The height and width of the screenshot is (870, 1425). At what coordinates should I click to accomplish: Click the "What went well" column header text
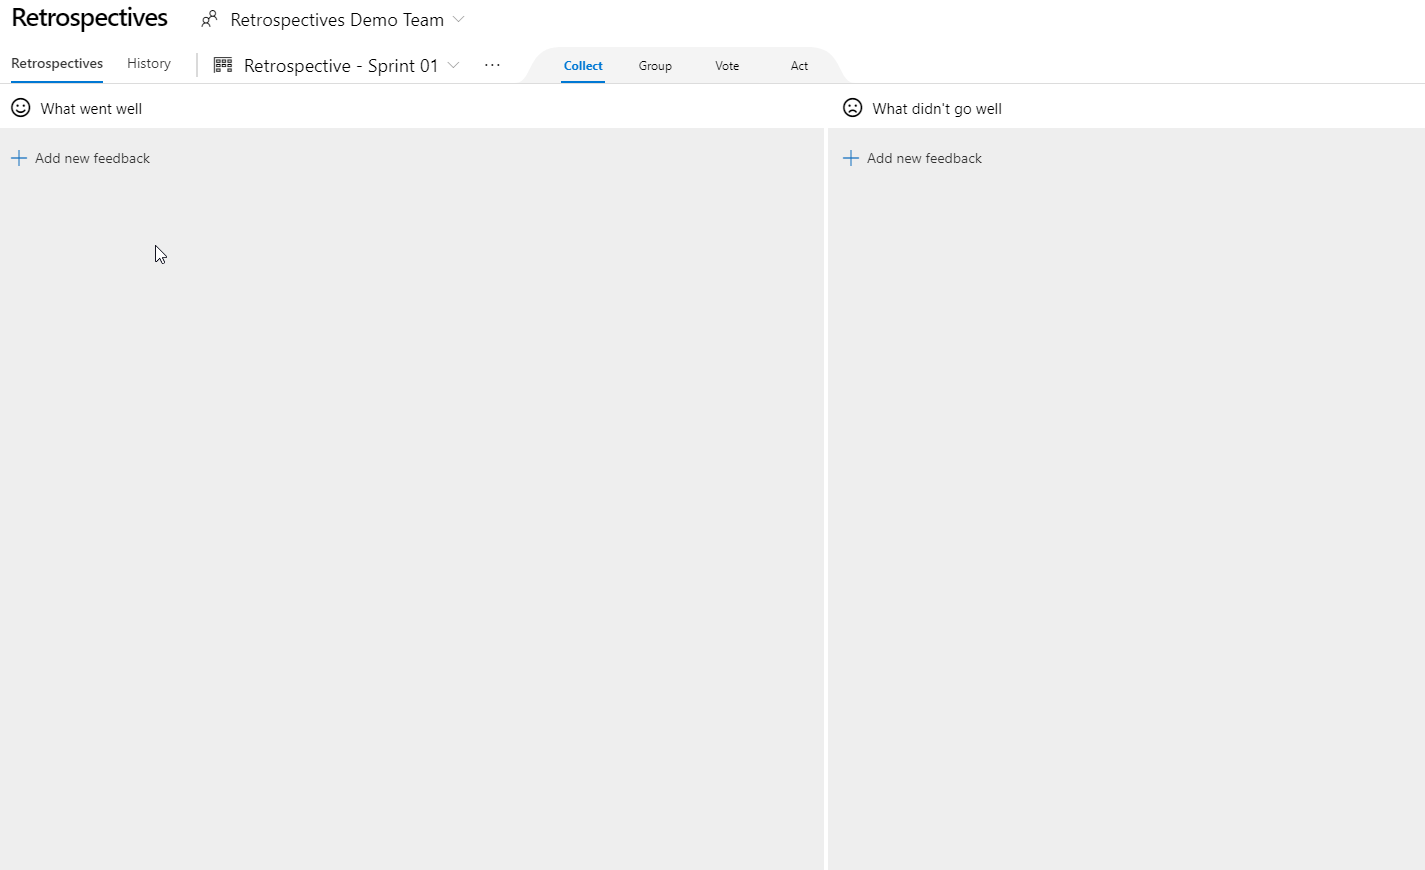point(90,108)
